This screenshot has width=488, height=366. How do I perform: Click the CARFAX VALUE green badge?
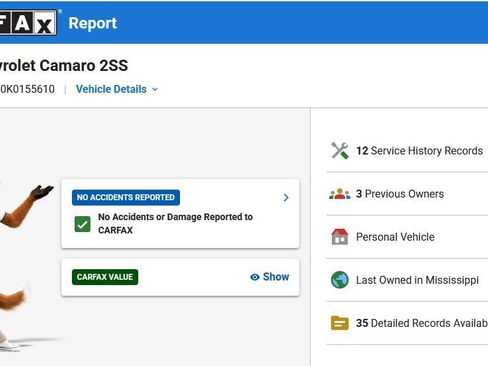point(105,277)
